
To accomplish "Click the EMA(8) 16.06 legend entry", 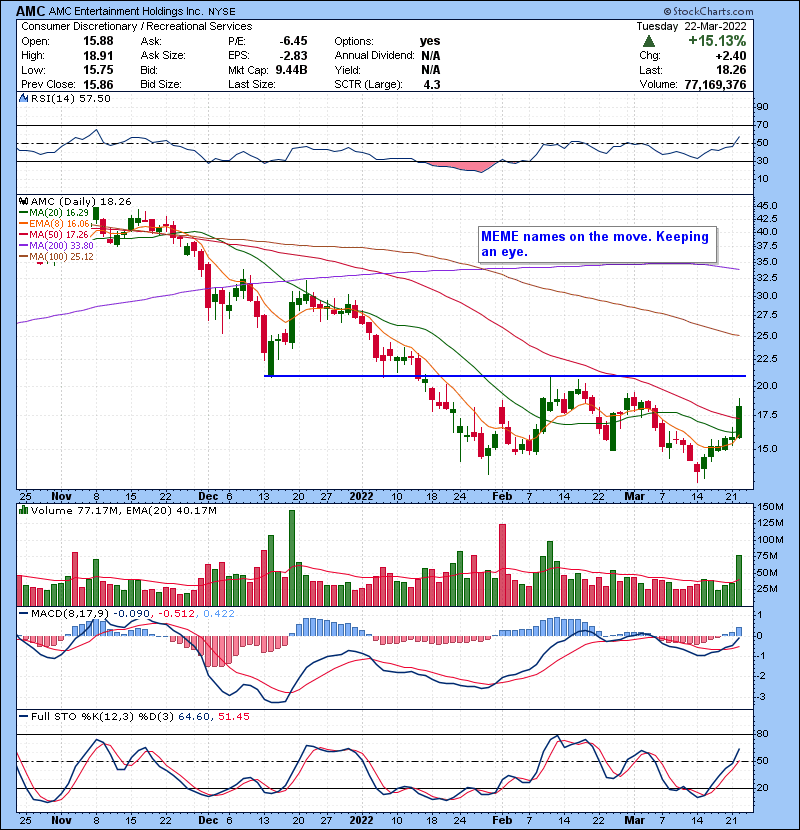I will point(55,224).
